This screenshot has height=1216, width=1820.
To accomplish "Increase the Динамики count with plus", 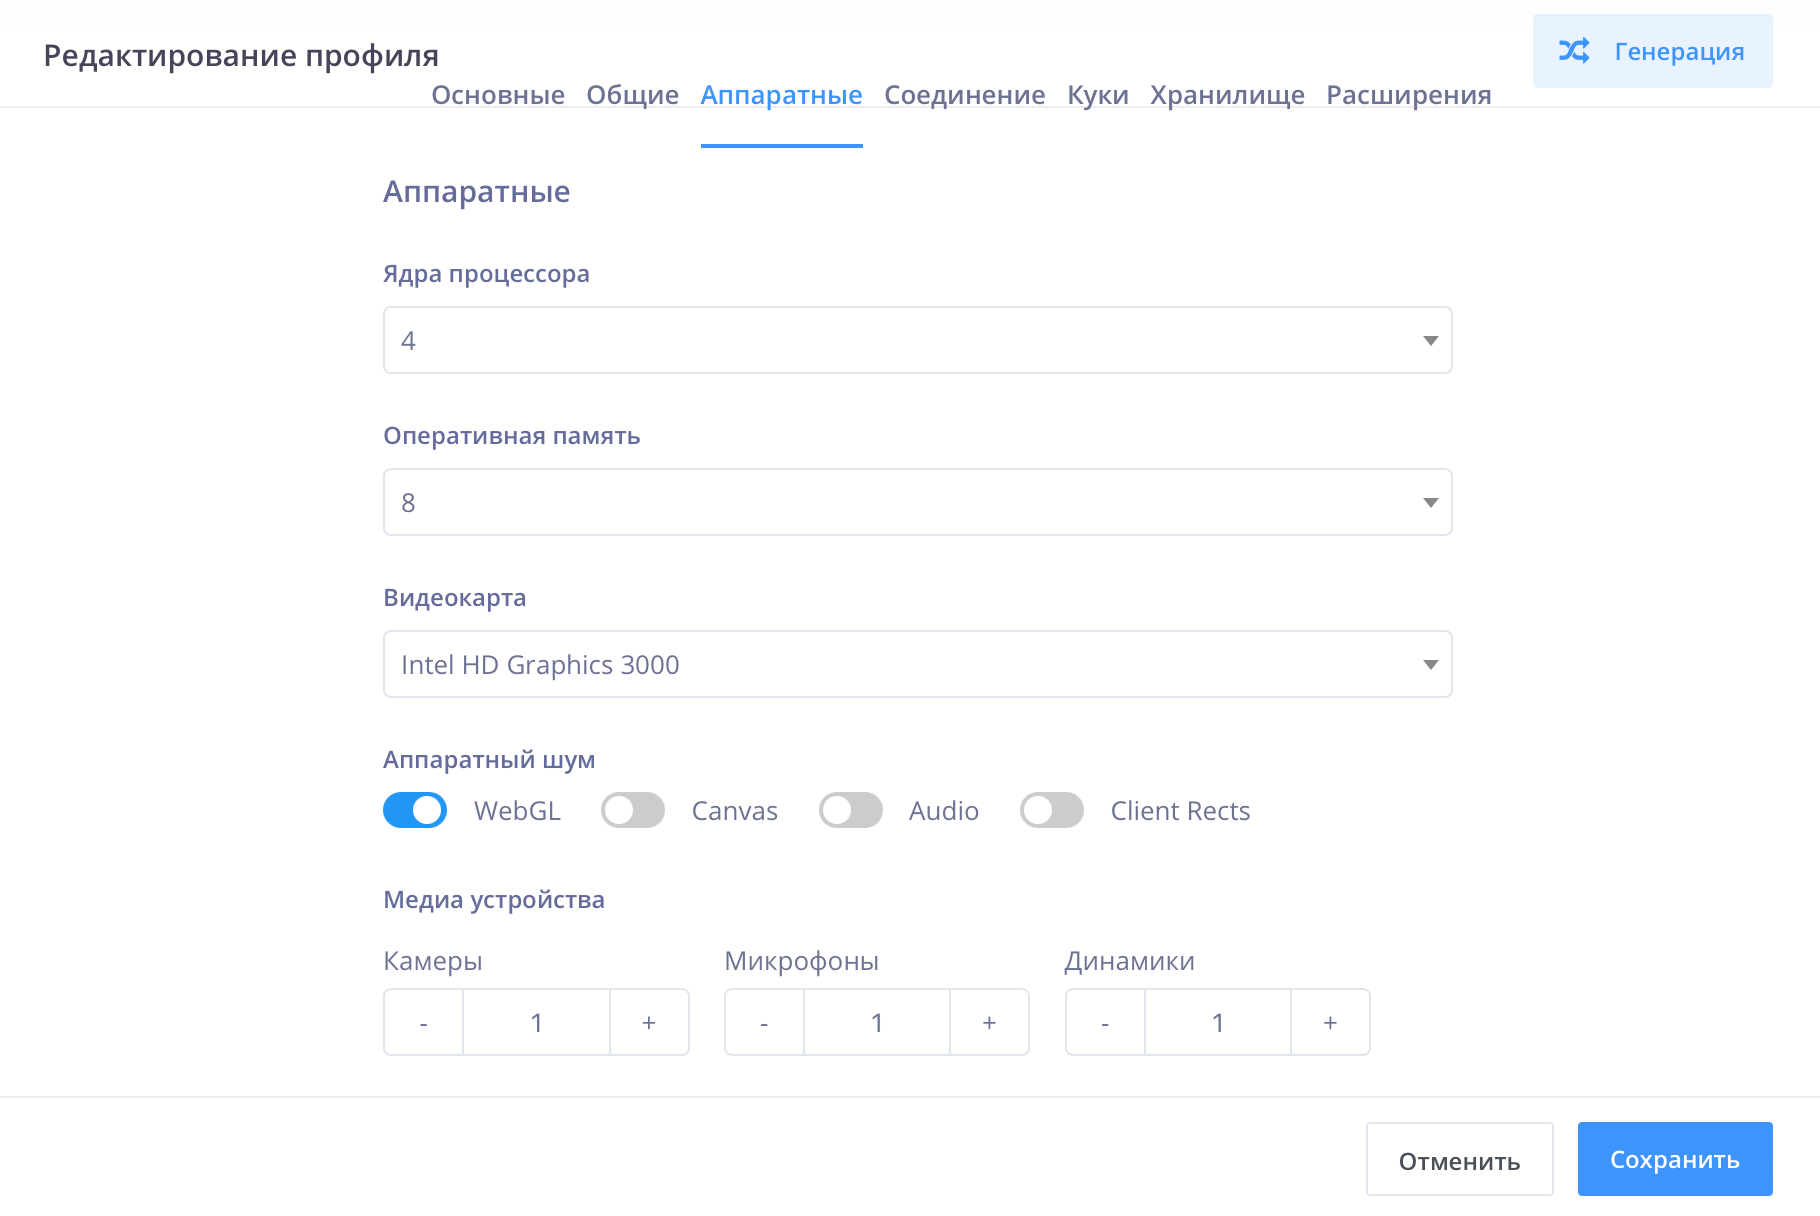I will click(1330, 1023).
